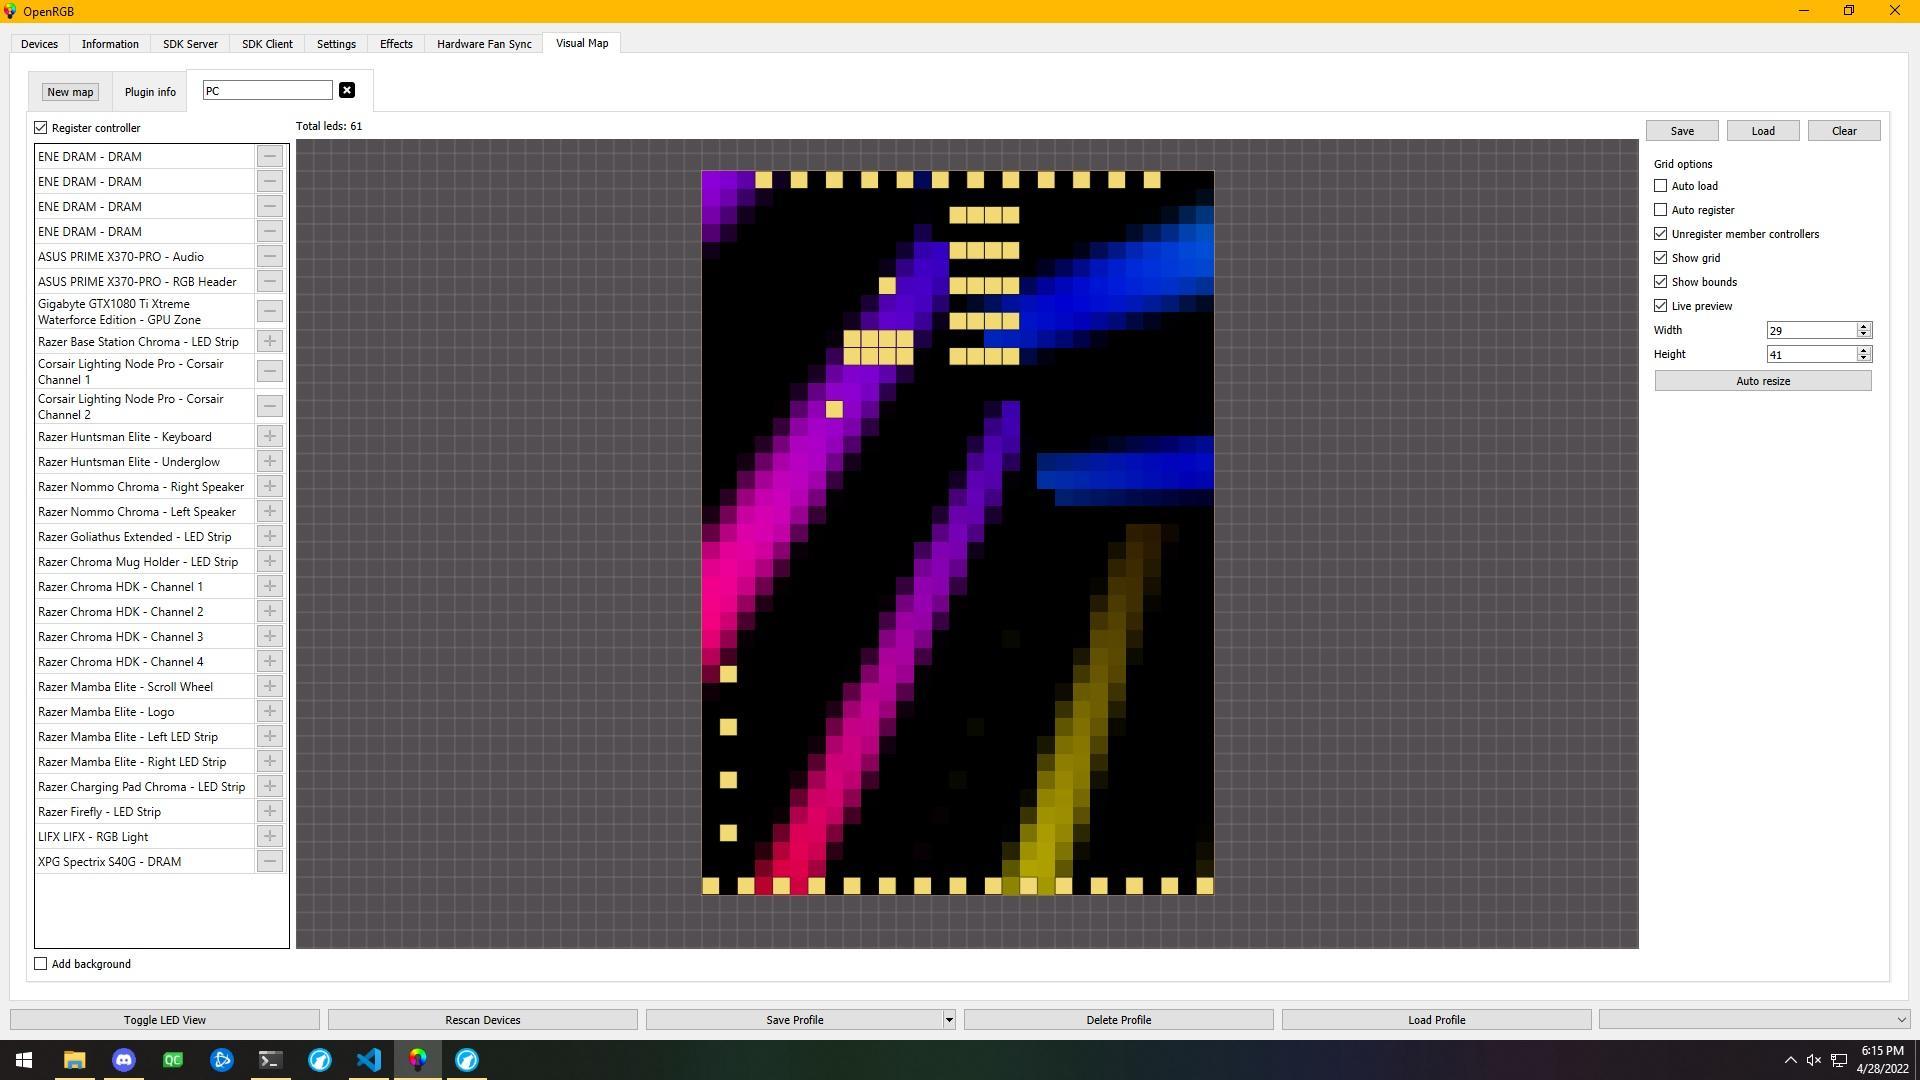This screenshot has height=1080, width=1920.
Task: Click the Auto resize button
Action: tap(1763, 381)
